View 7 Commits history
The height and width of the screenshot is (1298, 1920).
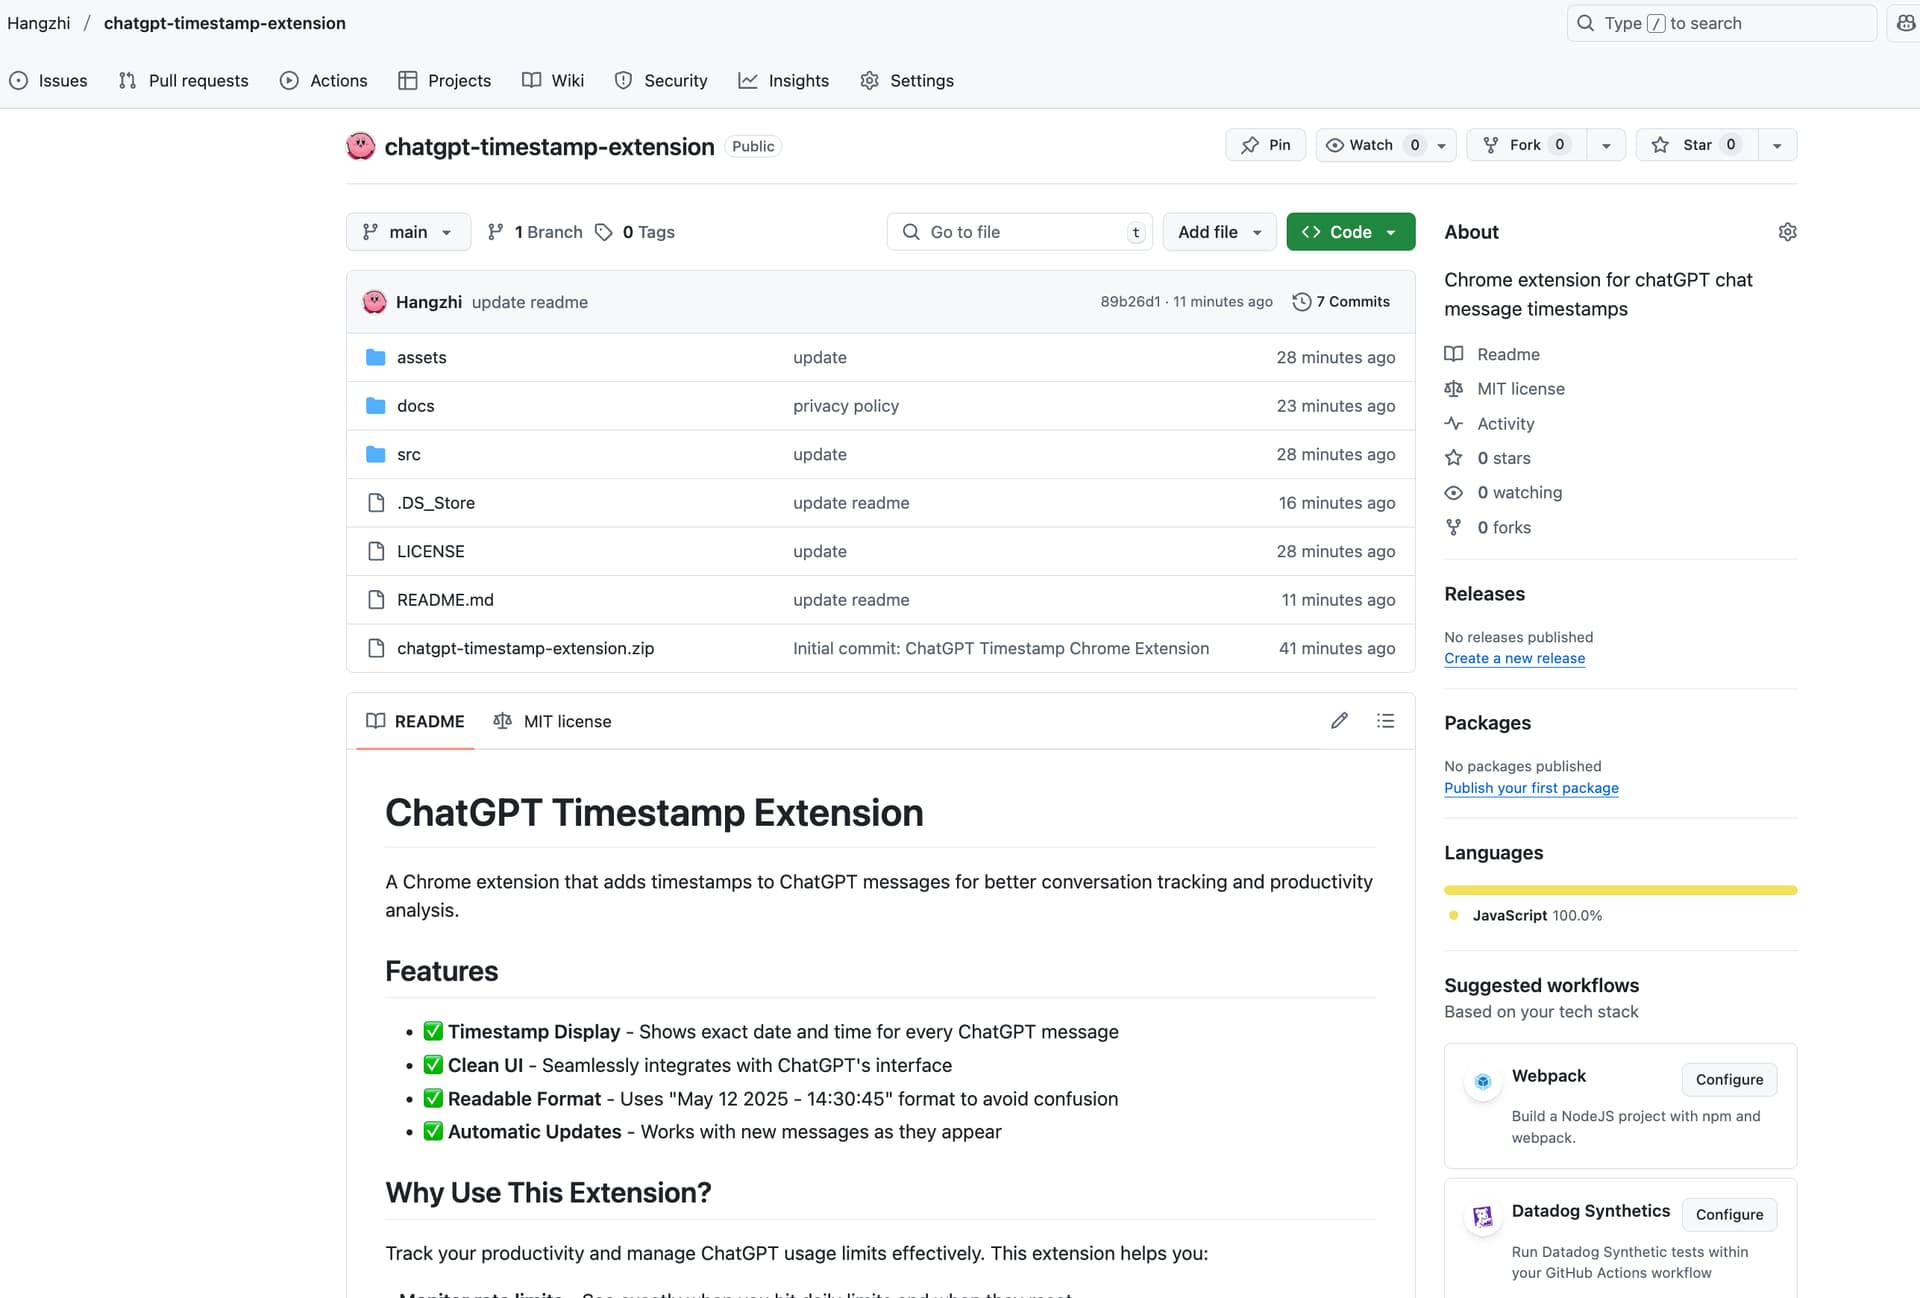tap(1341, 302)
